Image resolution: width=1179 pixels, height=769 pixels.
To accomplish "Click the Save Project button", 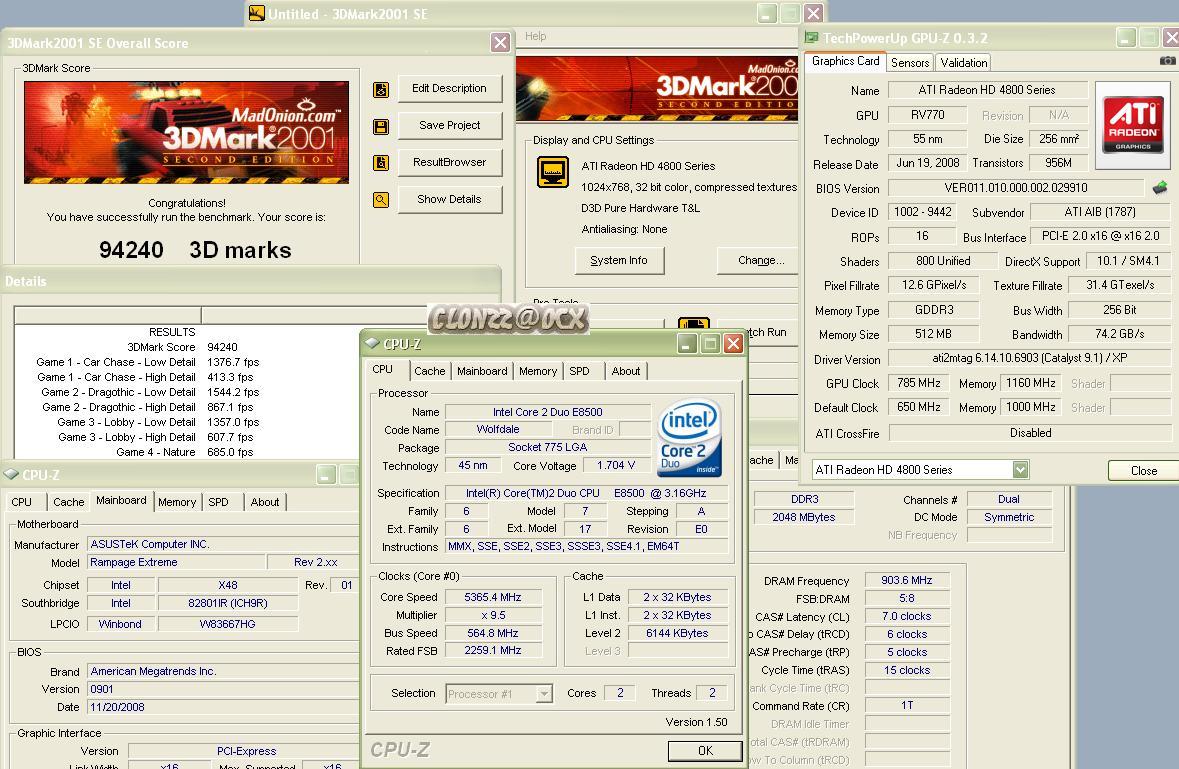I will coord(450,126).
